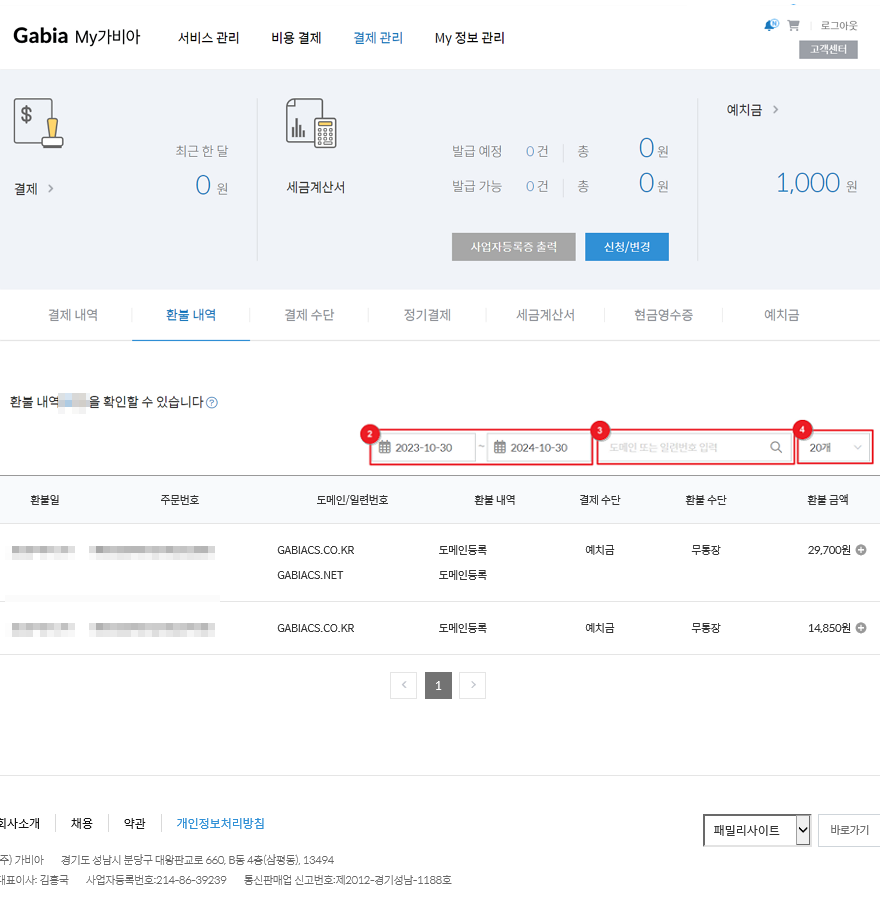The image size is (880, 900).
Task: Click the 환불 수단 column header
Action: coord(706,500)
